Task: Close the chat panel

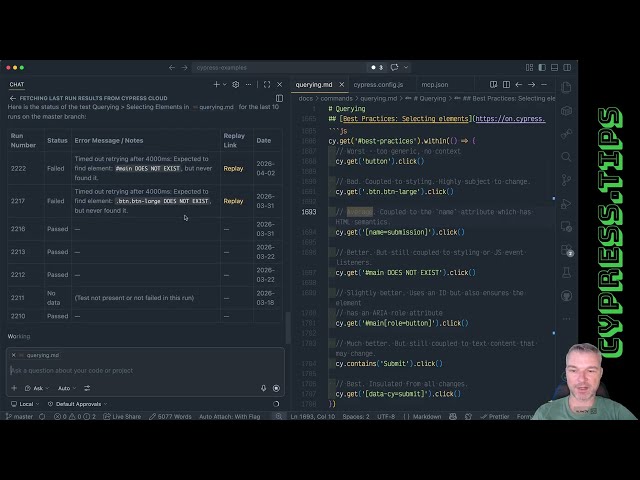Action: [x=280, y=84]
